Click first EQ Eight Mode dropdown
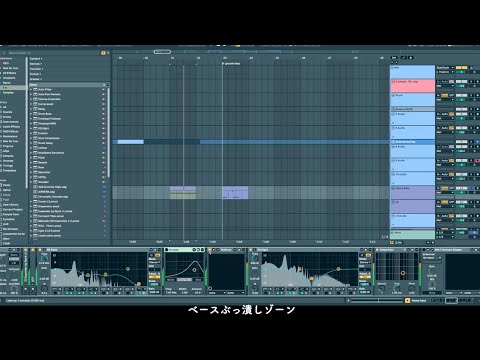Viewport: 480px width, 360px height. [x=154, y=263]
